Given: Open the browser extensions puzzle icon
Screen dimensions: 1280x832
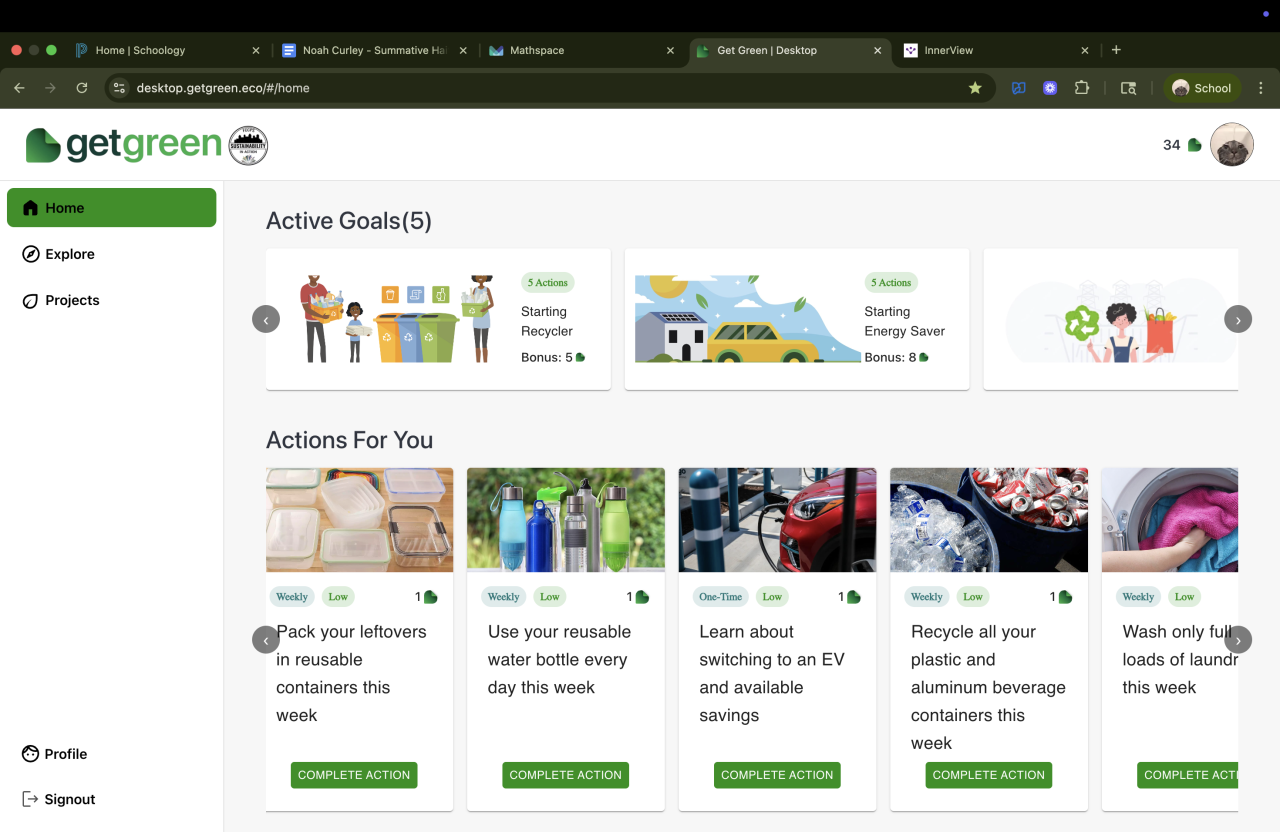Looking at the screenshot, I should click(x=1082, y=88).
